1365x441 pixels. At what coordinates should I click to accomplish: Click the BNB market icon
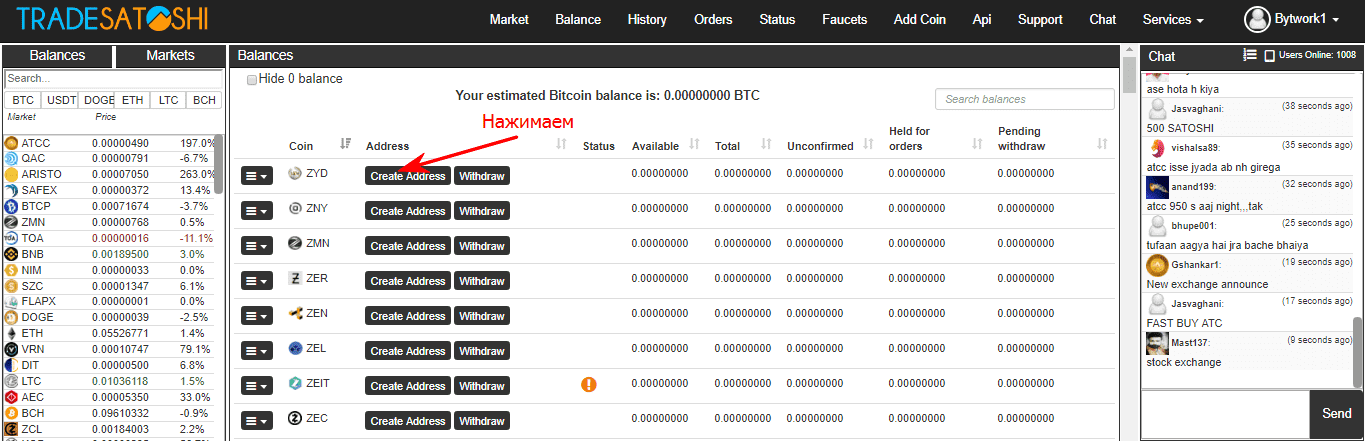coord(12,255)
